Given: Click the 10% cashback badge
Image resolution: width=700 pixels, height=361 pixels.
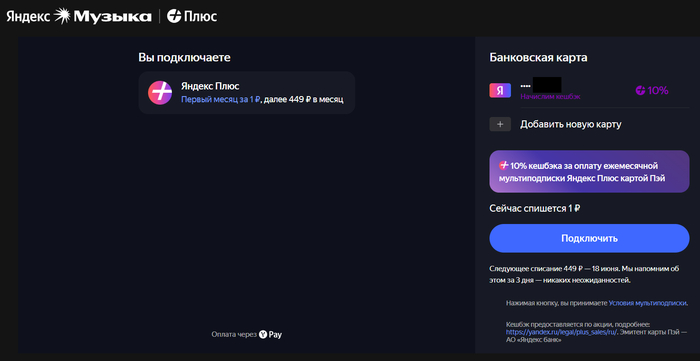Looking at the screenshot, I should (652, 91).
